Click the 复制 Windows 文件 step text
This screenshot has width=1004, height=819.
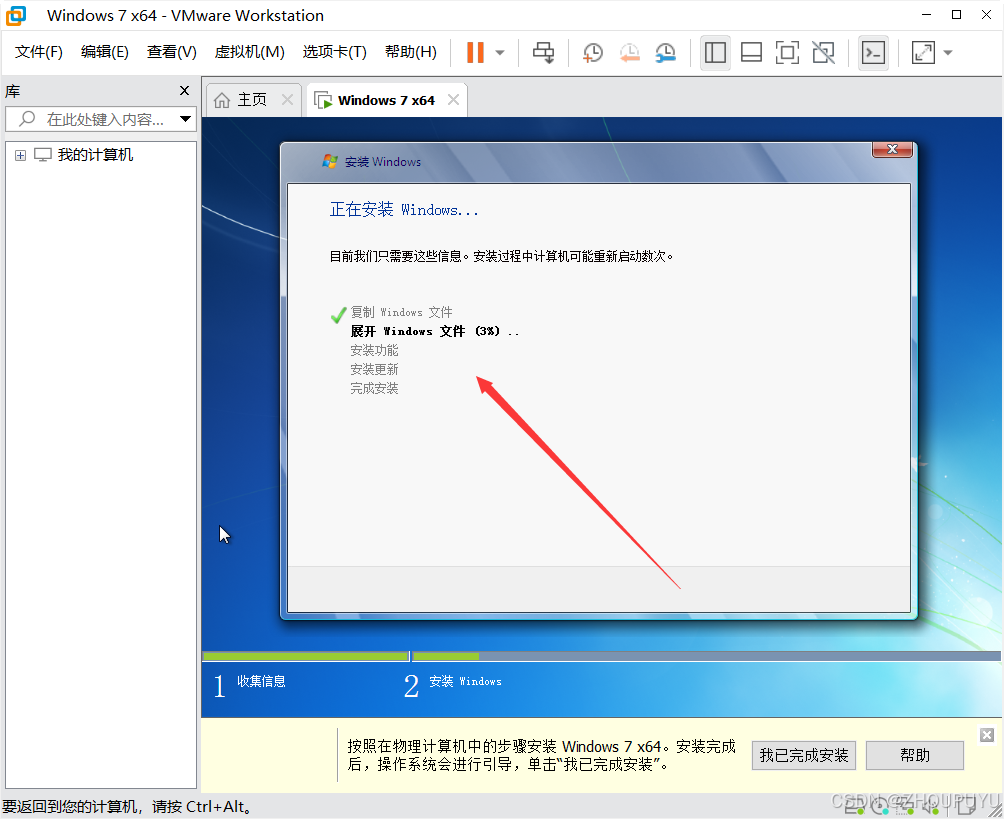401,312
